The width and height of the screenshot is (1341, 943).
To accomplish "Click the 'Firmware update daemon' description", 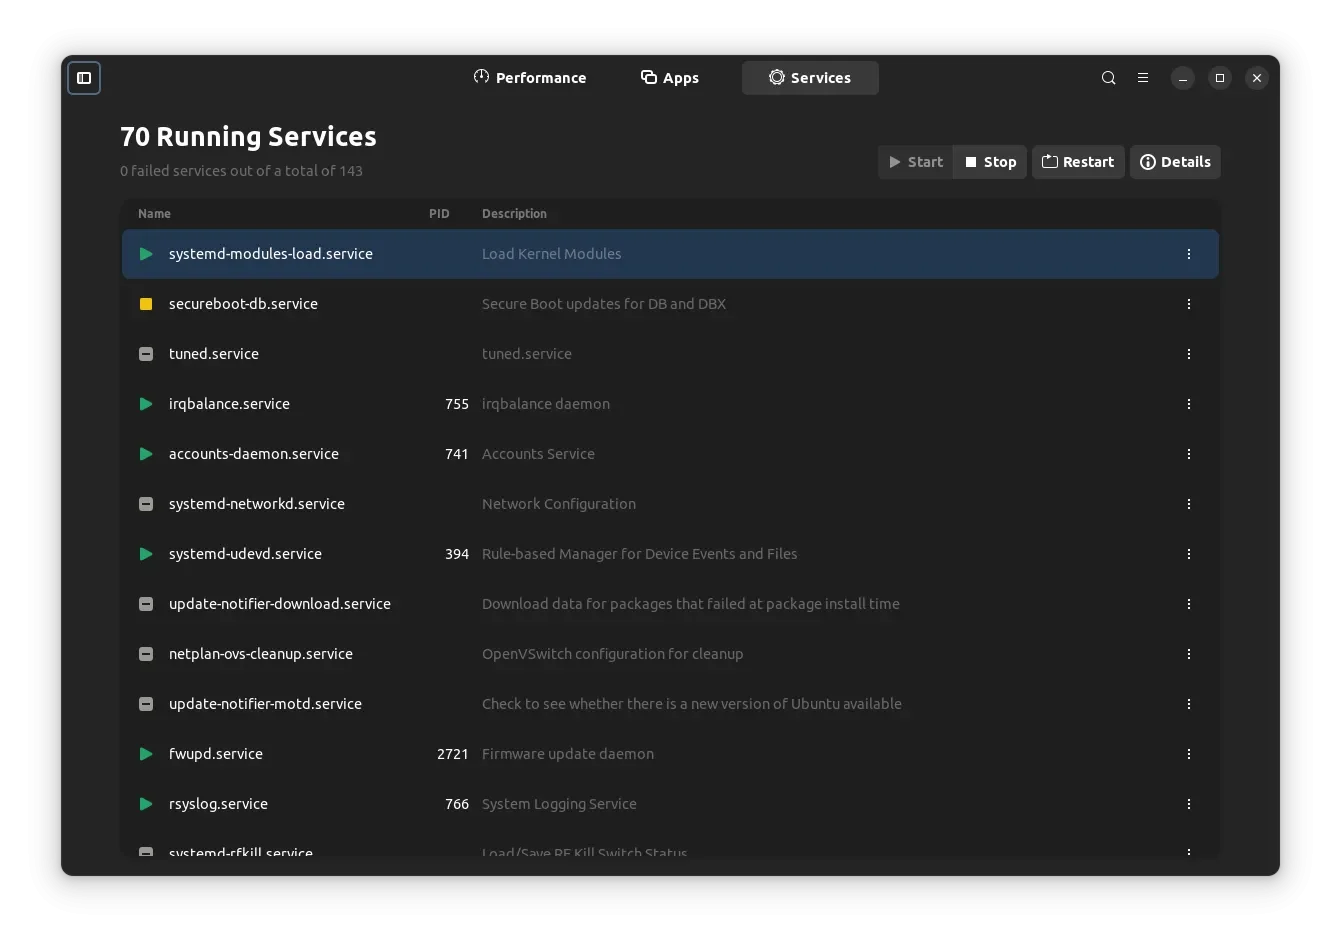I will point(568,754).
